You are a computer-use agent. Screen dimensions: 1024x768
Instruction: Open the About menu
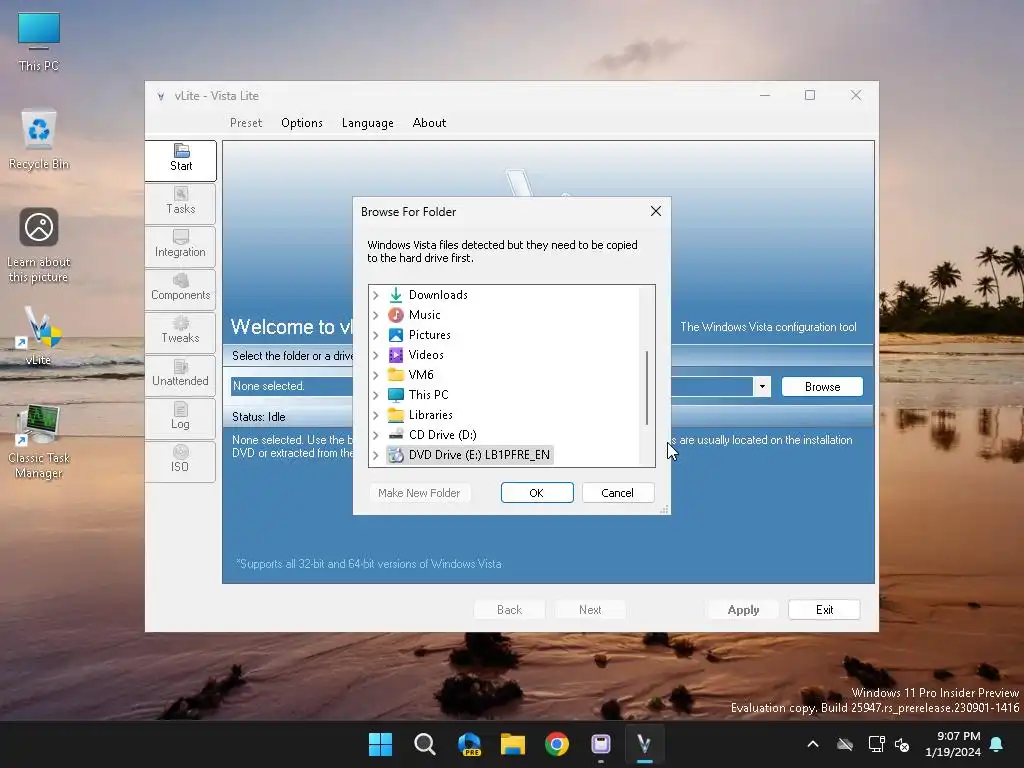click(x=429, y=123)
